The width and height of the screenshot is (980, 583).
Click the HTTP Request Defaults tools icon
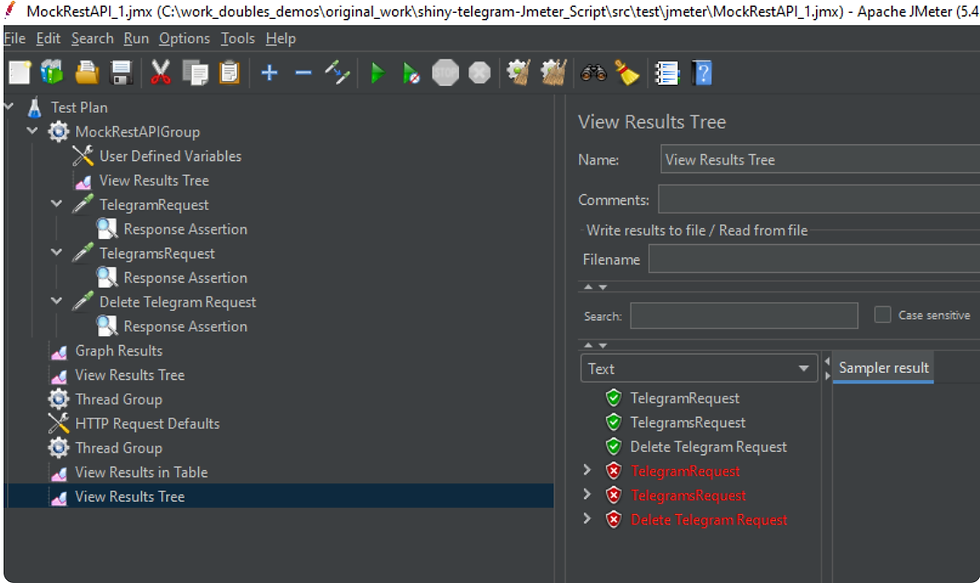click(59, 424)
